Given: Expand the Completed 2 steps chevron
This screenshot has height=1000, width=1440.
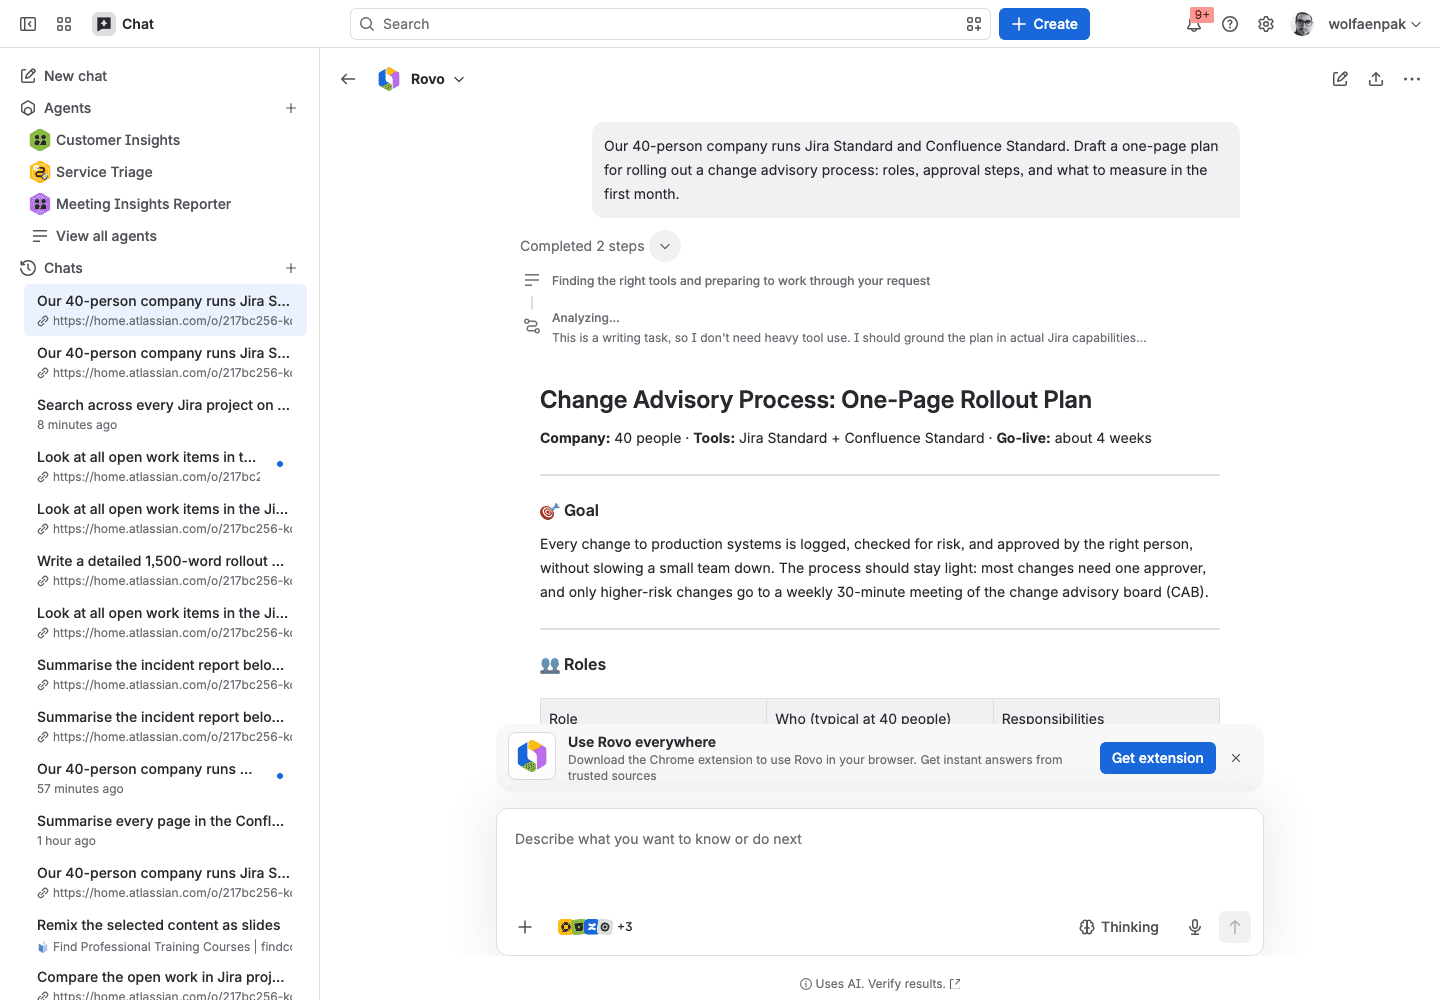Looking at the screenshot, I should (x=665, y=246).
